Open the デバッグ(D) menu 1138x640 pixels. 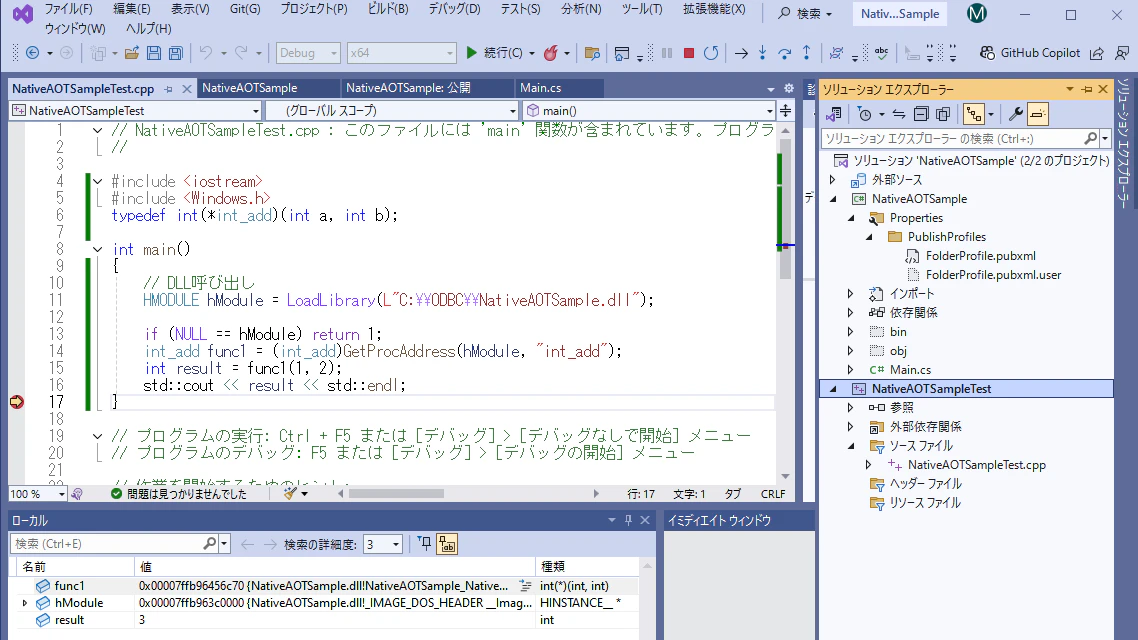tap(454, 9)
